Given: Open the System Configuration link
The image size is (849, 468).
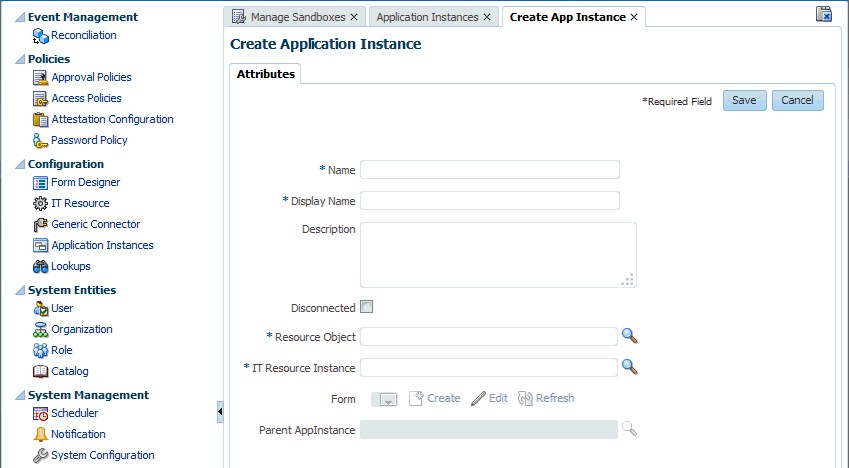Looking at the screenshot, I should 103,456.
